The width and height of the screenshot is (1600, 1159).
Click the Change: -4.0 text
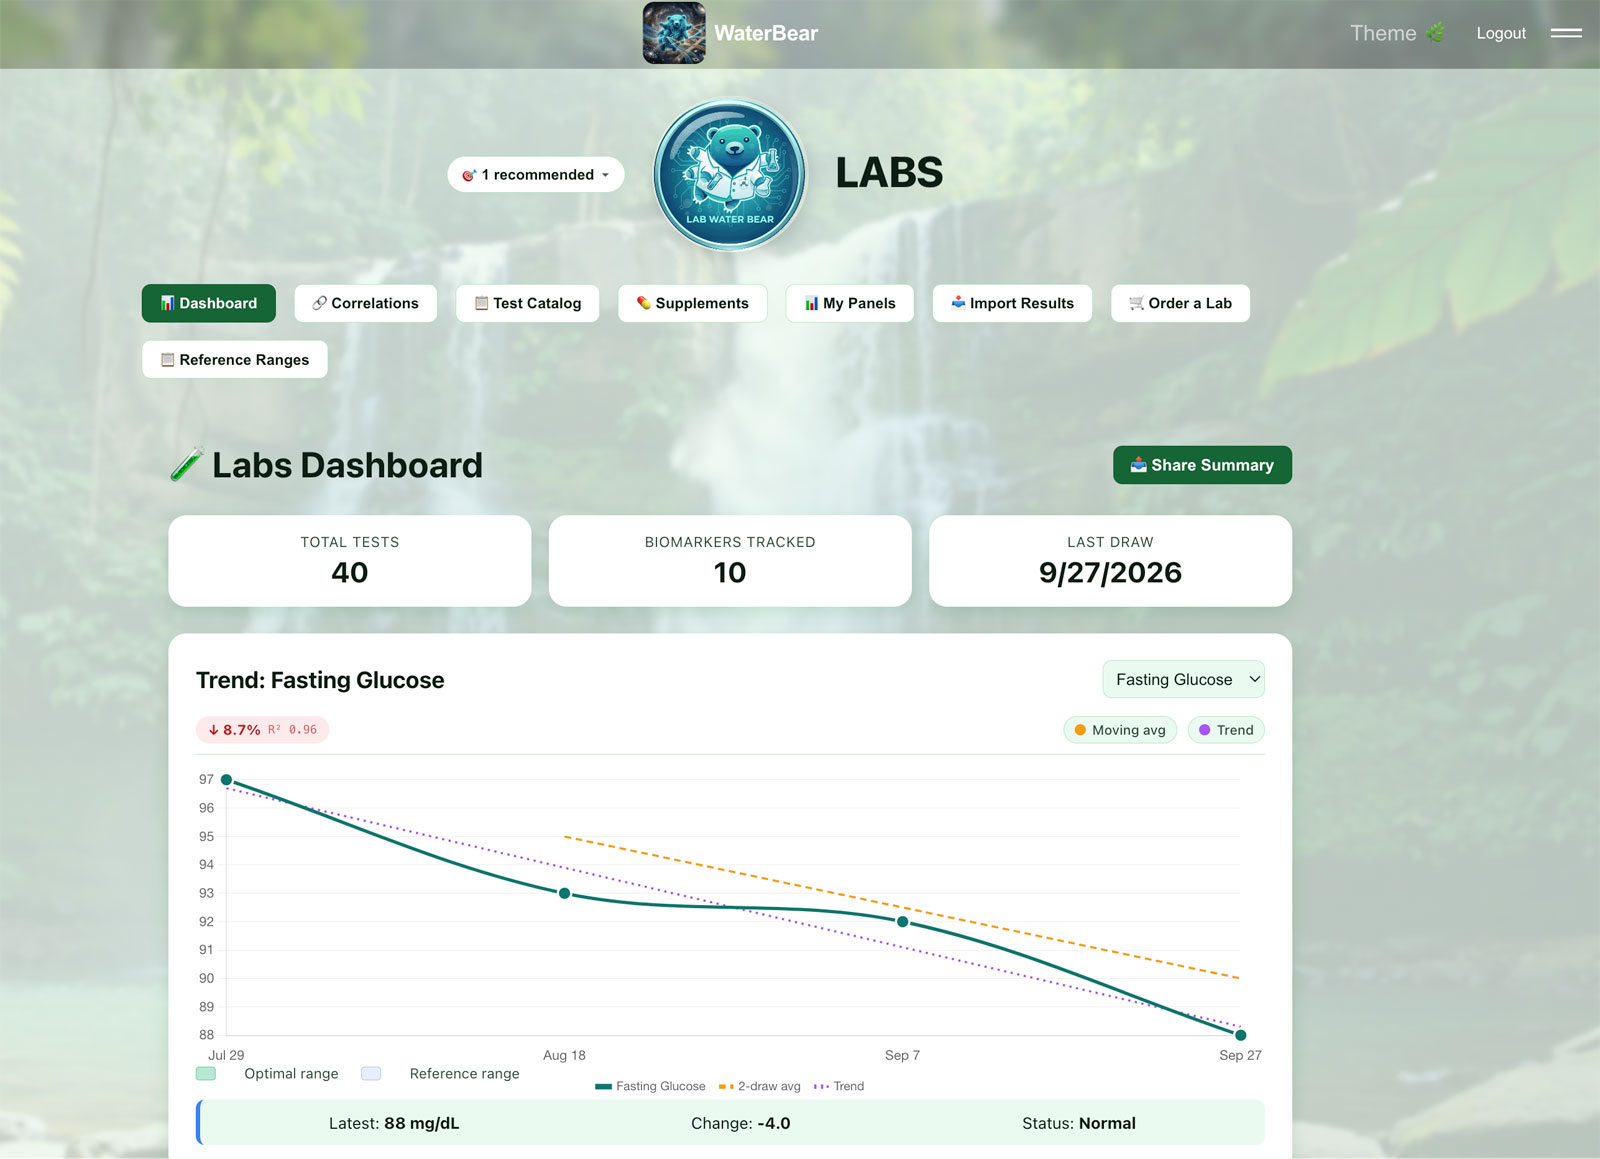[x=741, y=1123]
